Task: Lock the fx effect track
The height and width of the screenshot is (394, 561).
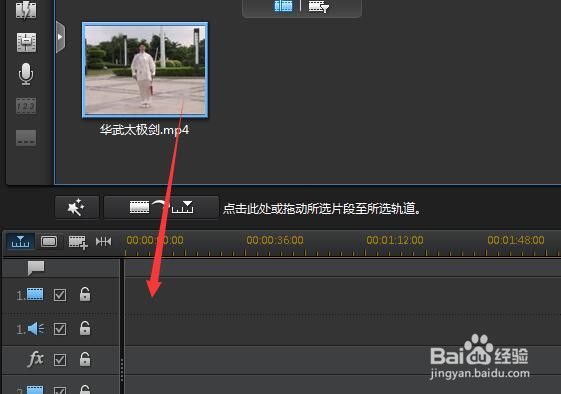Action: (85, 359)
